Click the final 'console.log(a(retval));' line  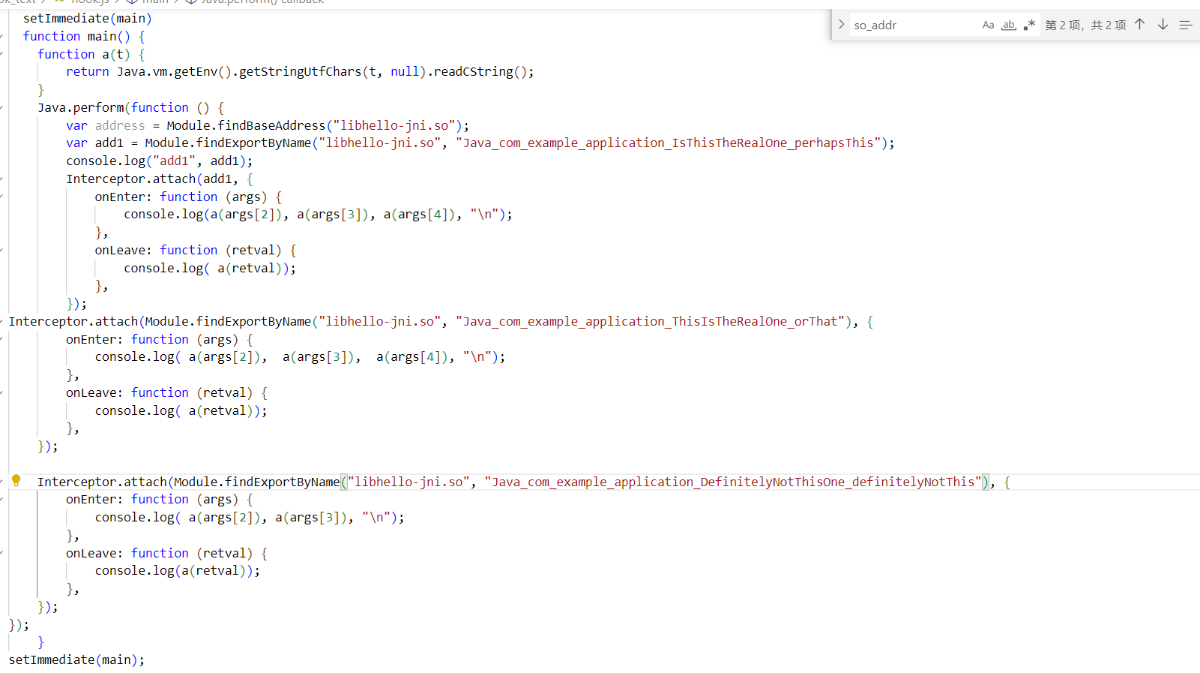[177, 571]
